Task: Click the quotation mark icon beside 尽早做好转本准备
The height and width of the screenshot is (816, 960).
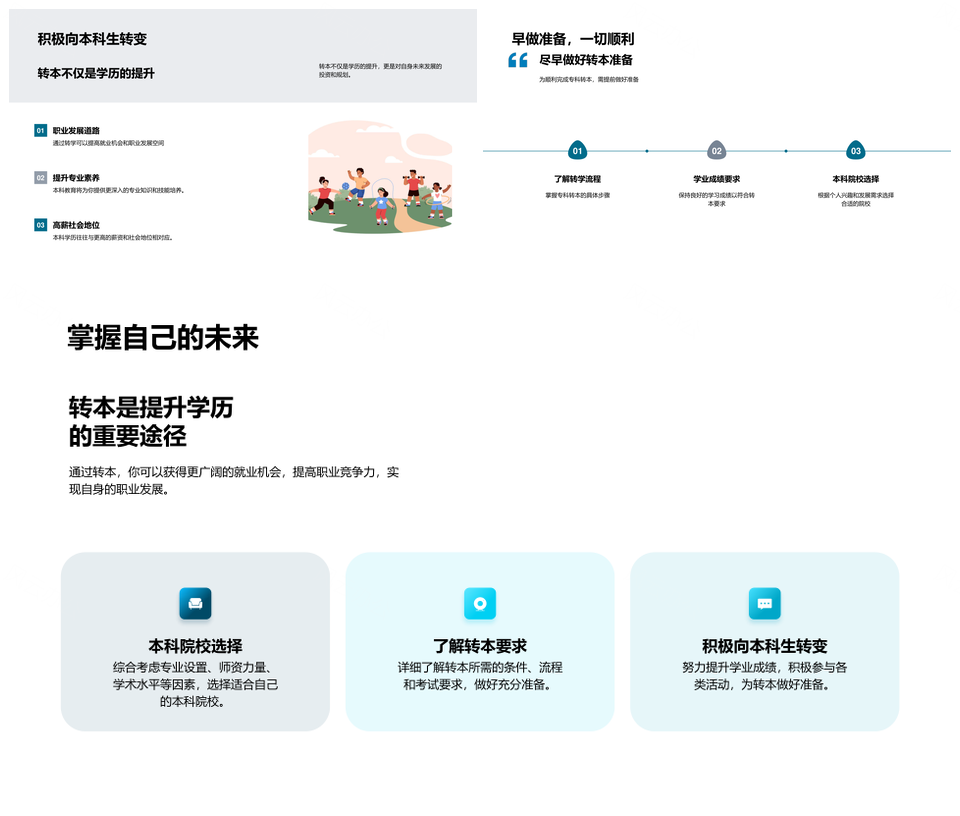Action: (x=516, y=62)
